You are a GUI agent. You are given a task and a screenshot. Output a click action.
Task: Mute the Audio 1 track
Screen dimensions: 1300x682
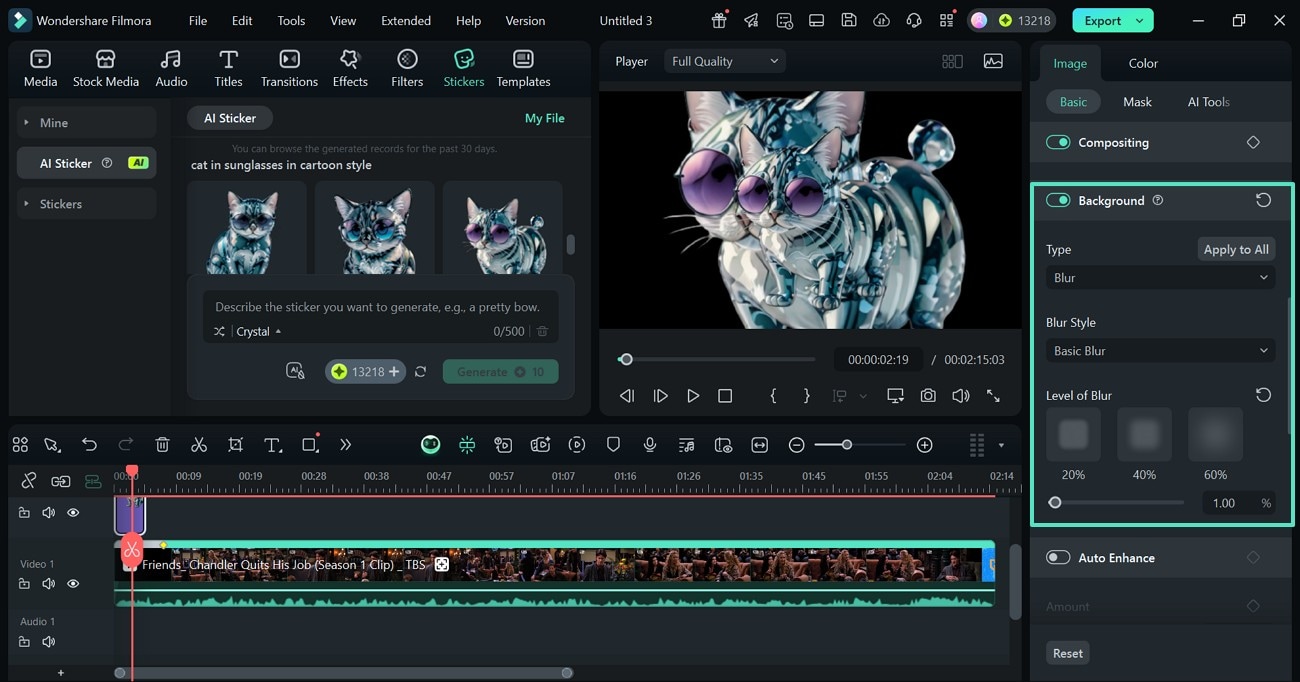pyautogui.click(x=48, y=641)
